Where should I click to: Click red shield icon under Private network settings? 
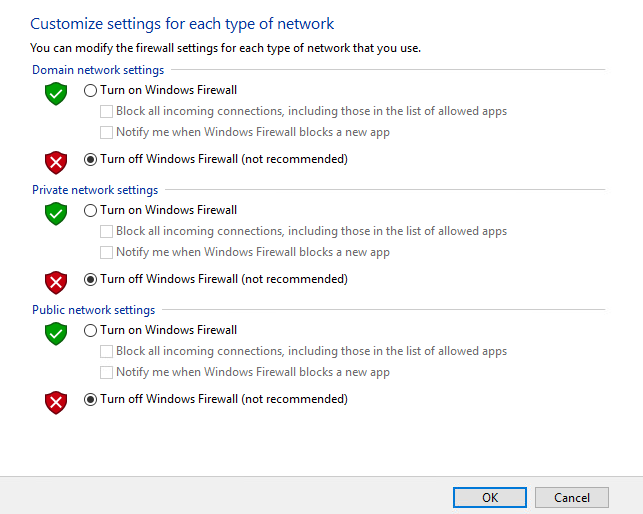(x=56, y=282)
